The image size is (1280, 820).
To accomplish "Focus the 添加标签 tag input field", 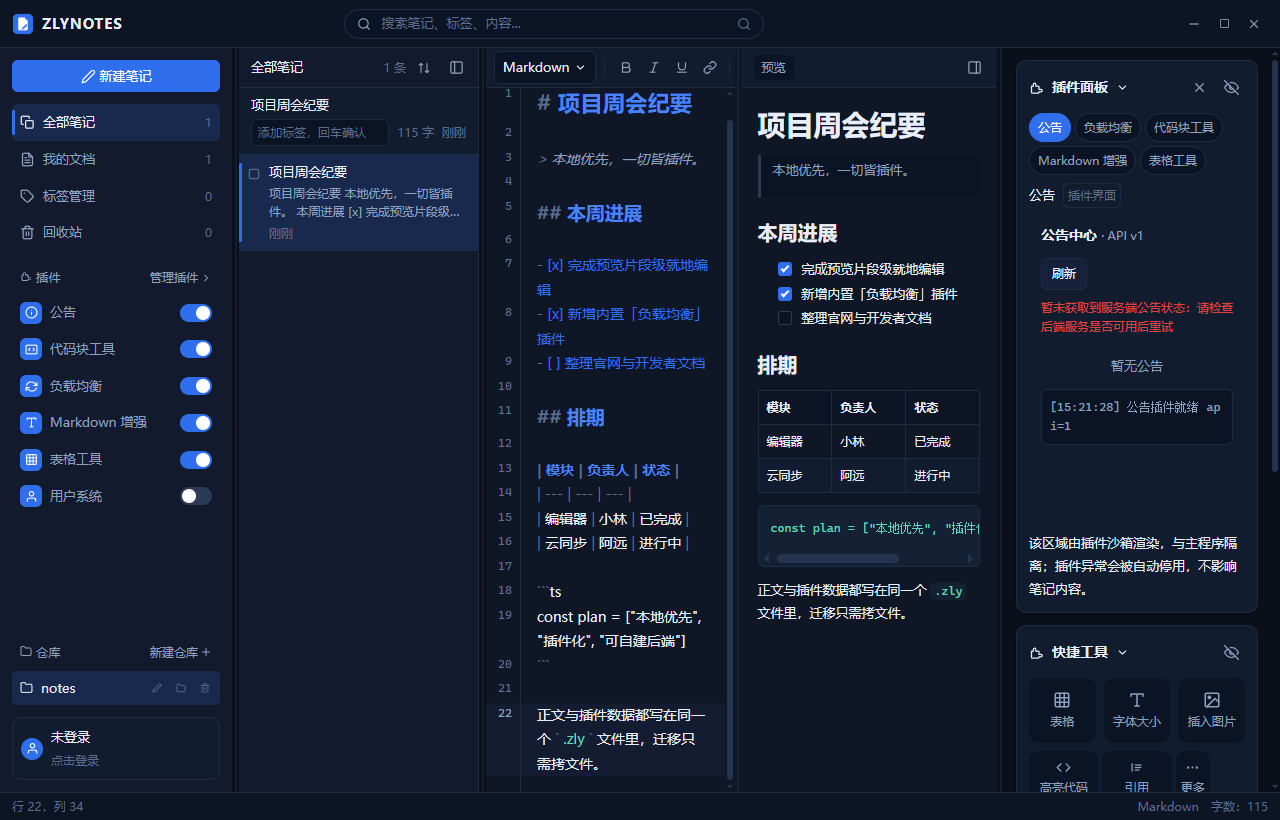I will 320,132.
